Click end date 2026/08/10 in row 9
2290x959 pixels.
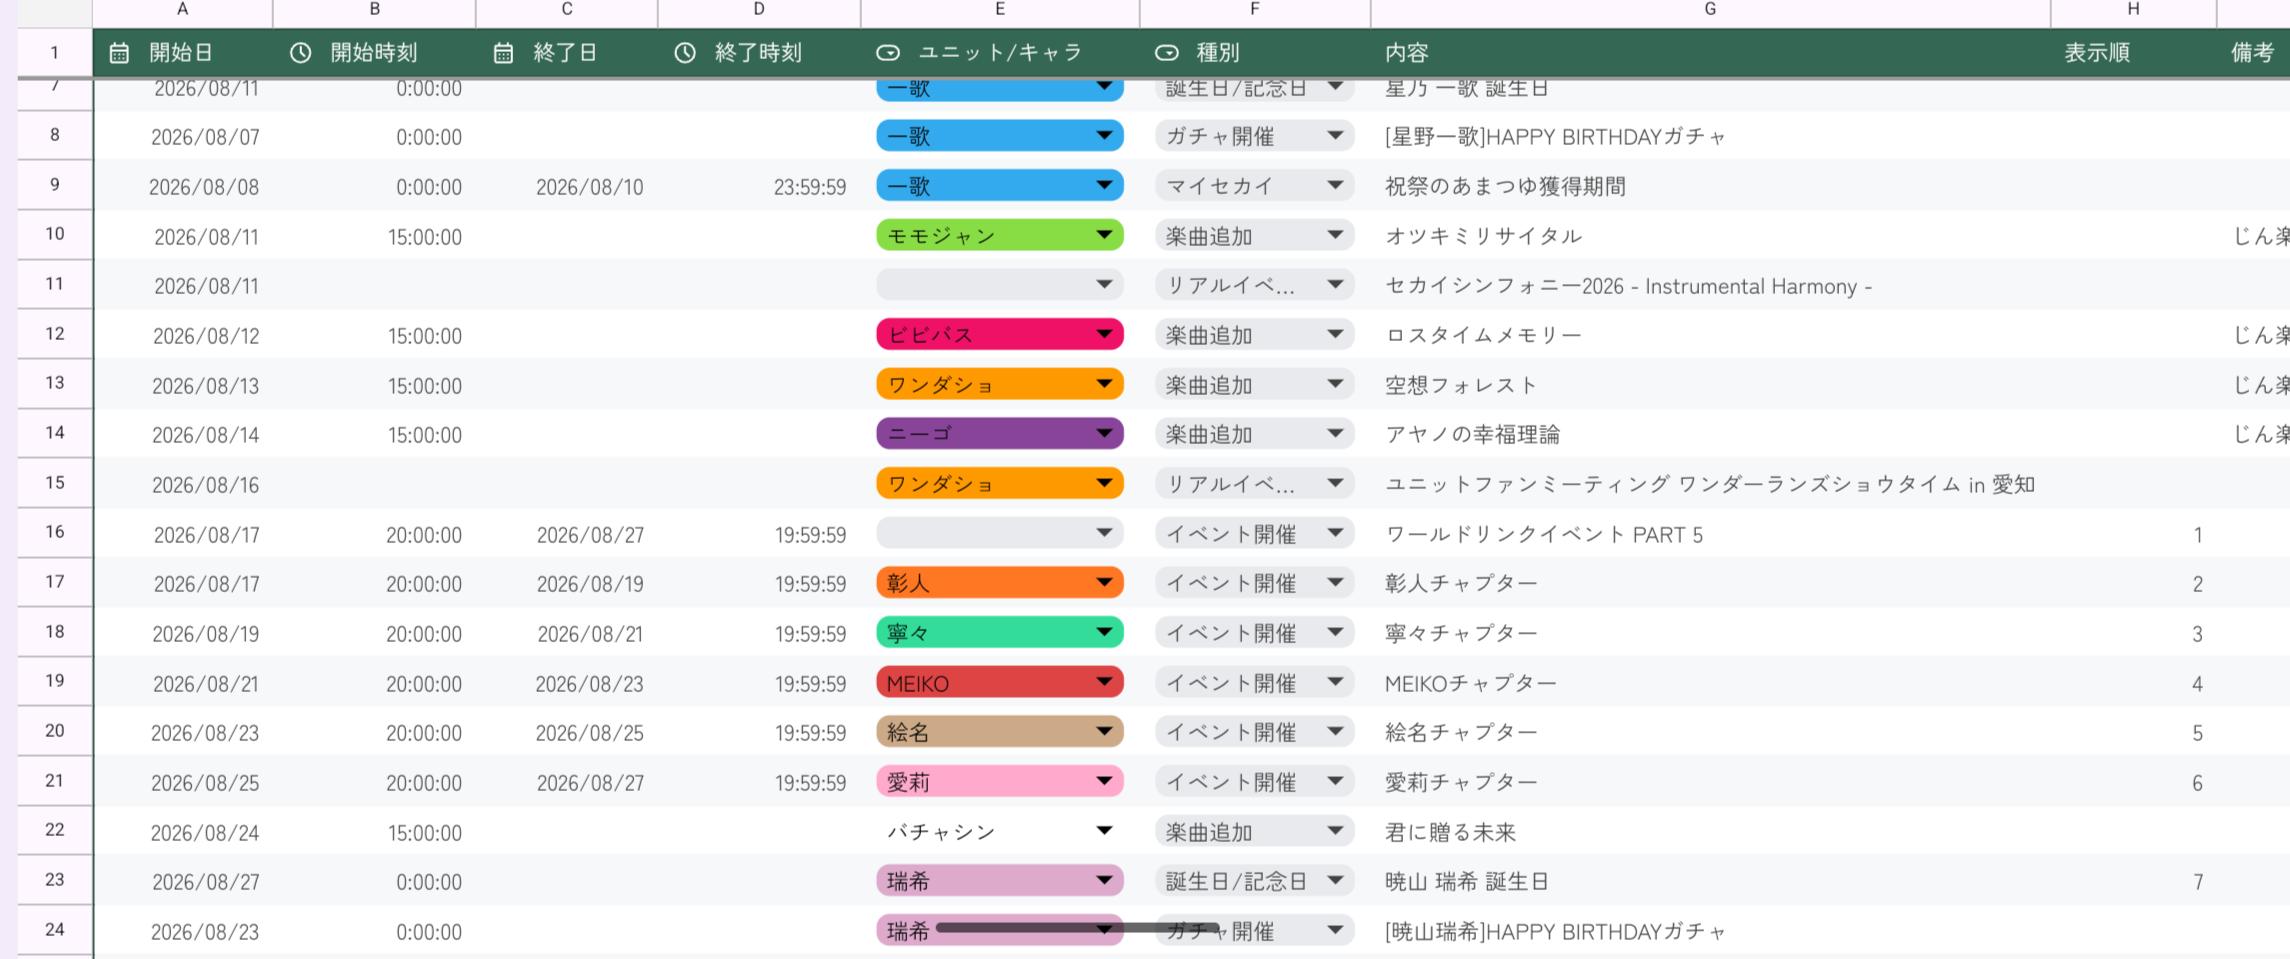[589, 187]
